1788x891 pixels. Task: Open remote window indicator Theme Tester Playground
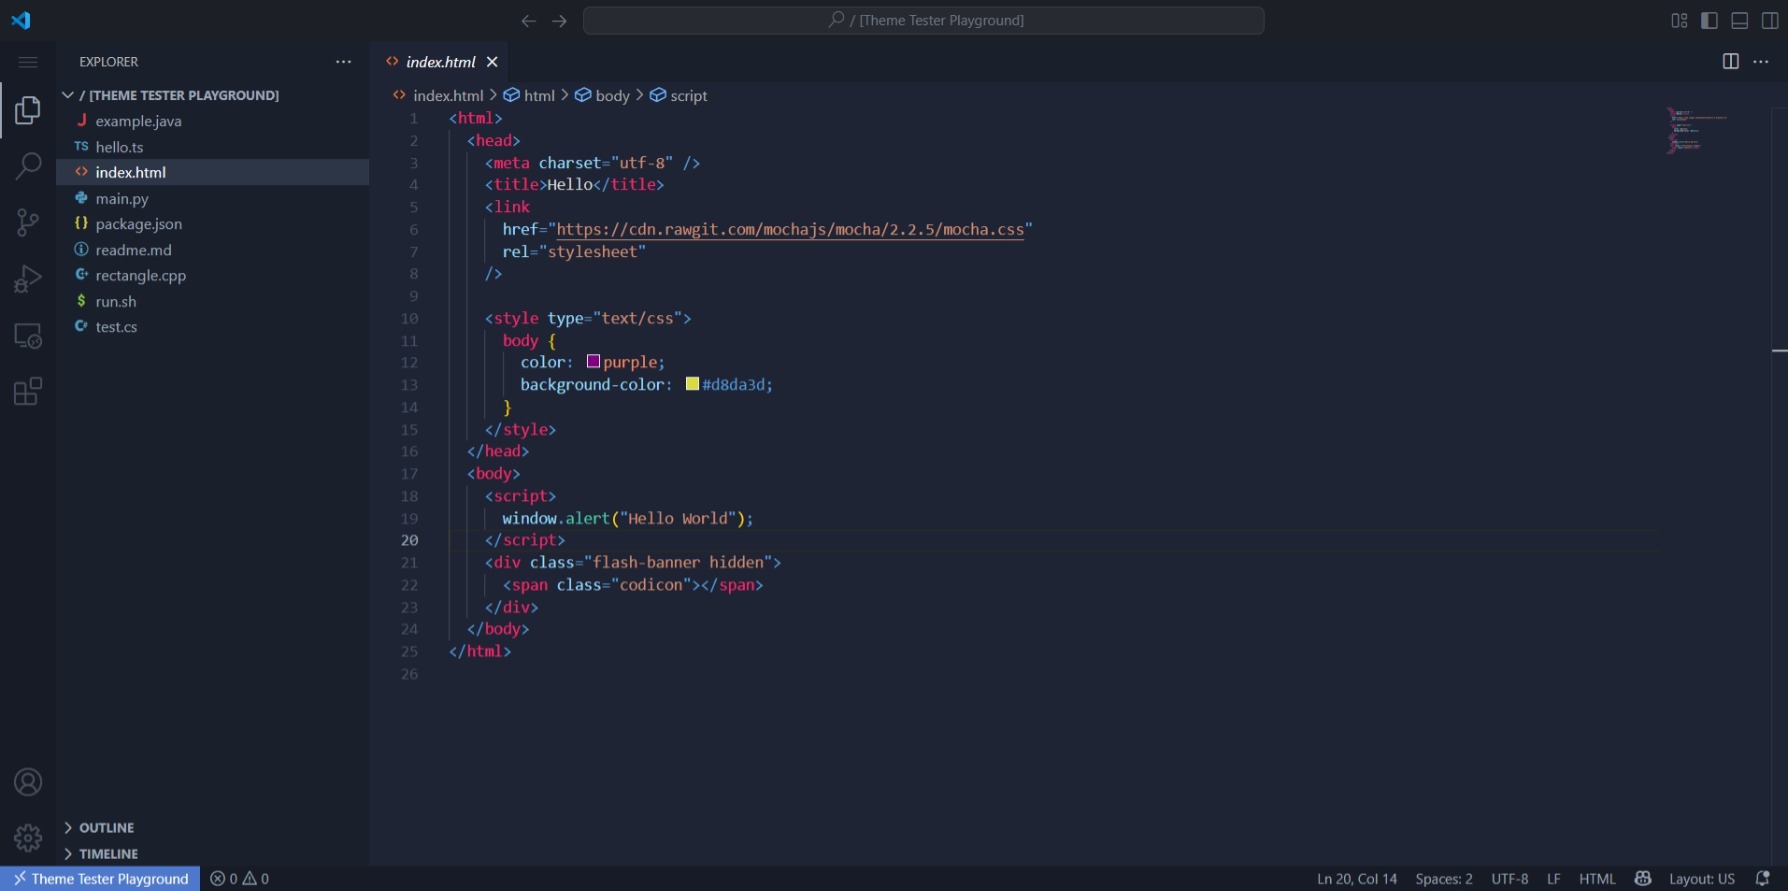100,879
